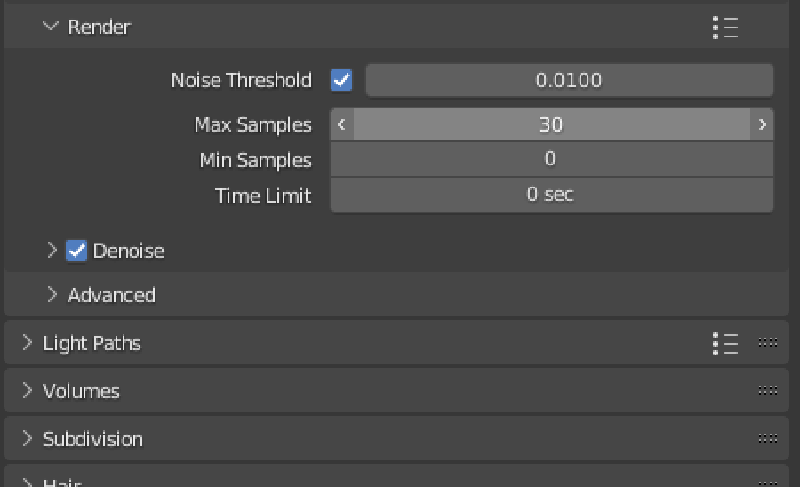
Task: Open the Render sampling presets icon
Action: pos(726,27)
